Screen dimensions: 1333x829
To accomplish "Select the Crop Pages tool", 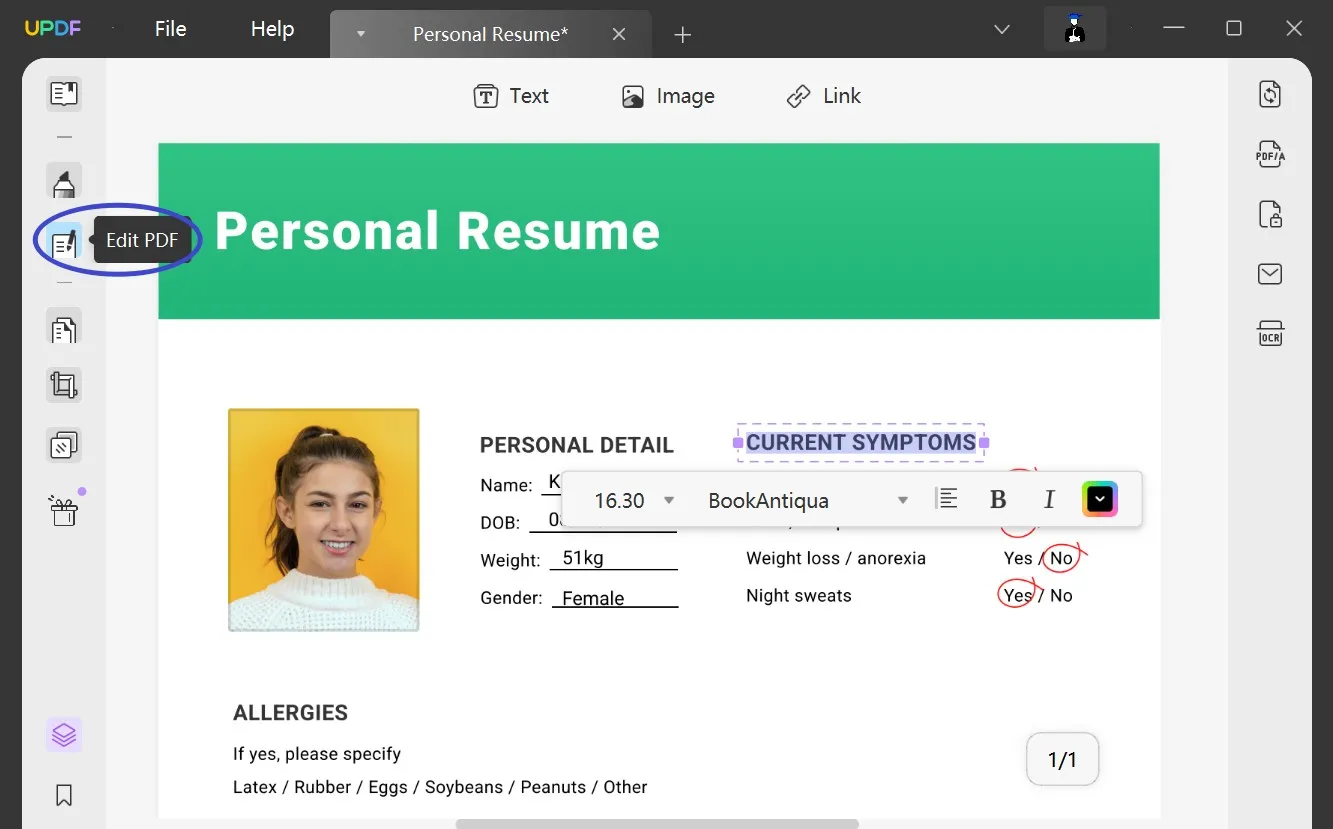I will pyautogui.click(x=64, y=384).
